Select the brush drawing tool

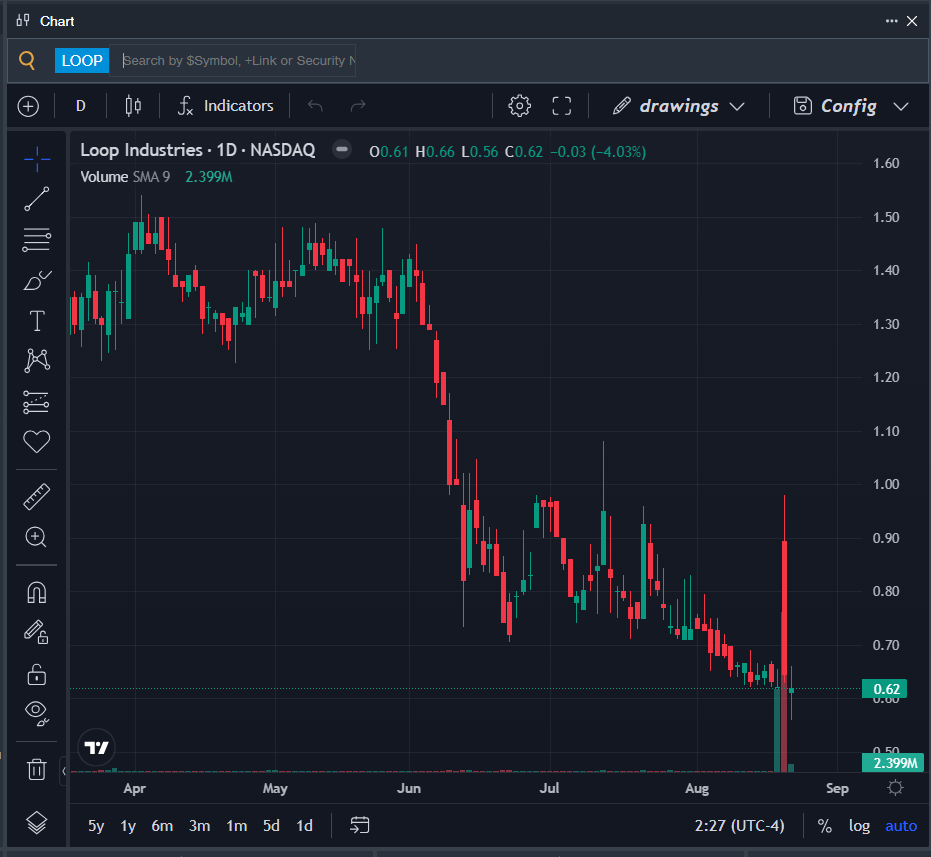36,280
